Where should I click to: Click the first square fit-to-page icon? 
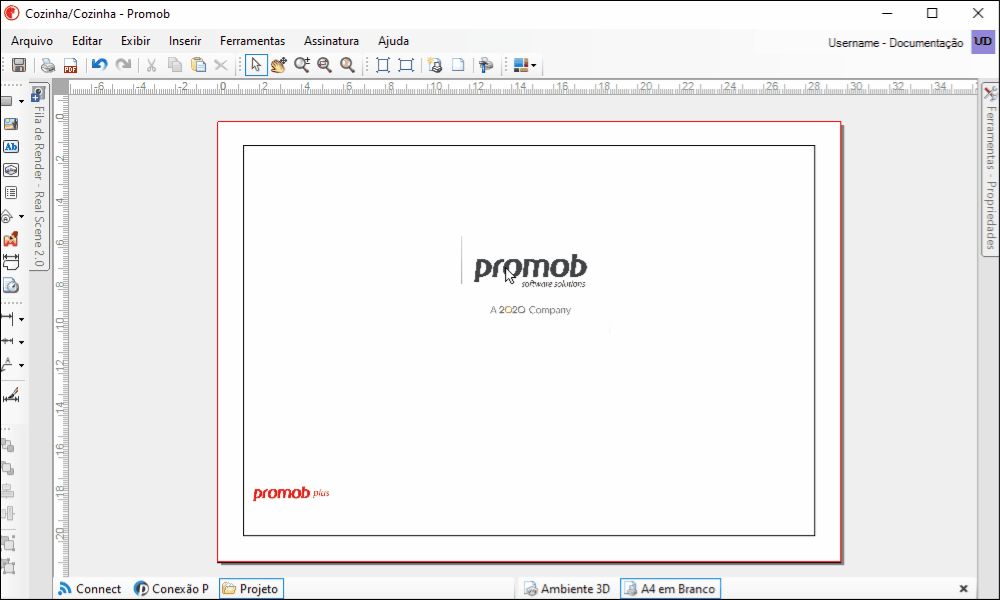[x=383, y=65]
